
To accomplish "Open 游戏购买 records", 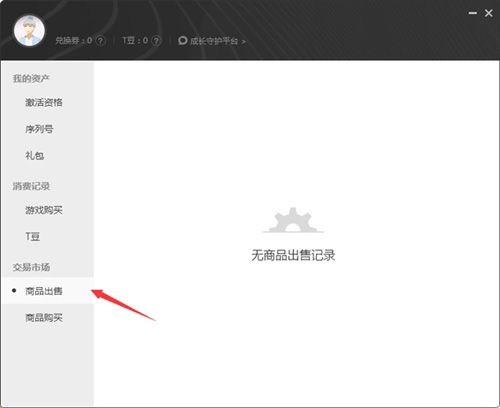I will 44,210.
